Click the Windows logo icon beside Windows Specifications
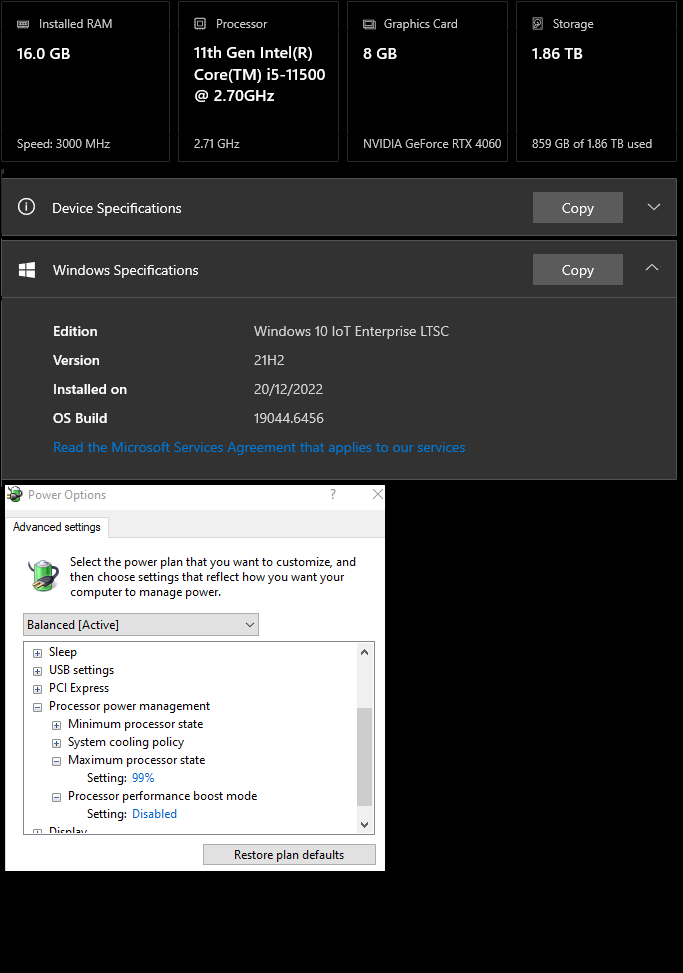The height and width of the screenshot is (973, 683). [x=27, y=270]
